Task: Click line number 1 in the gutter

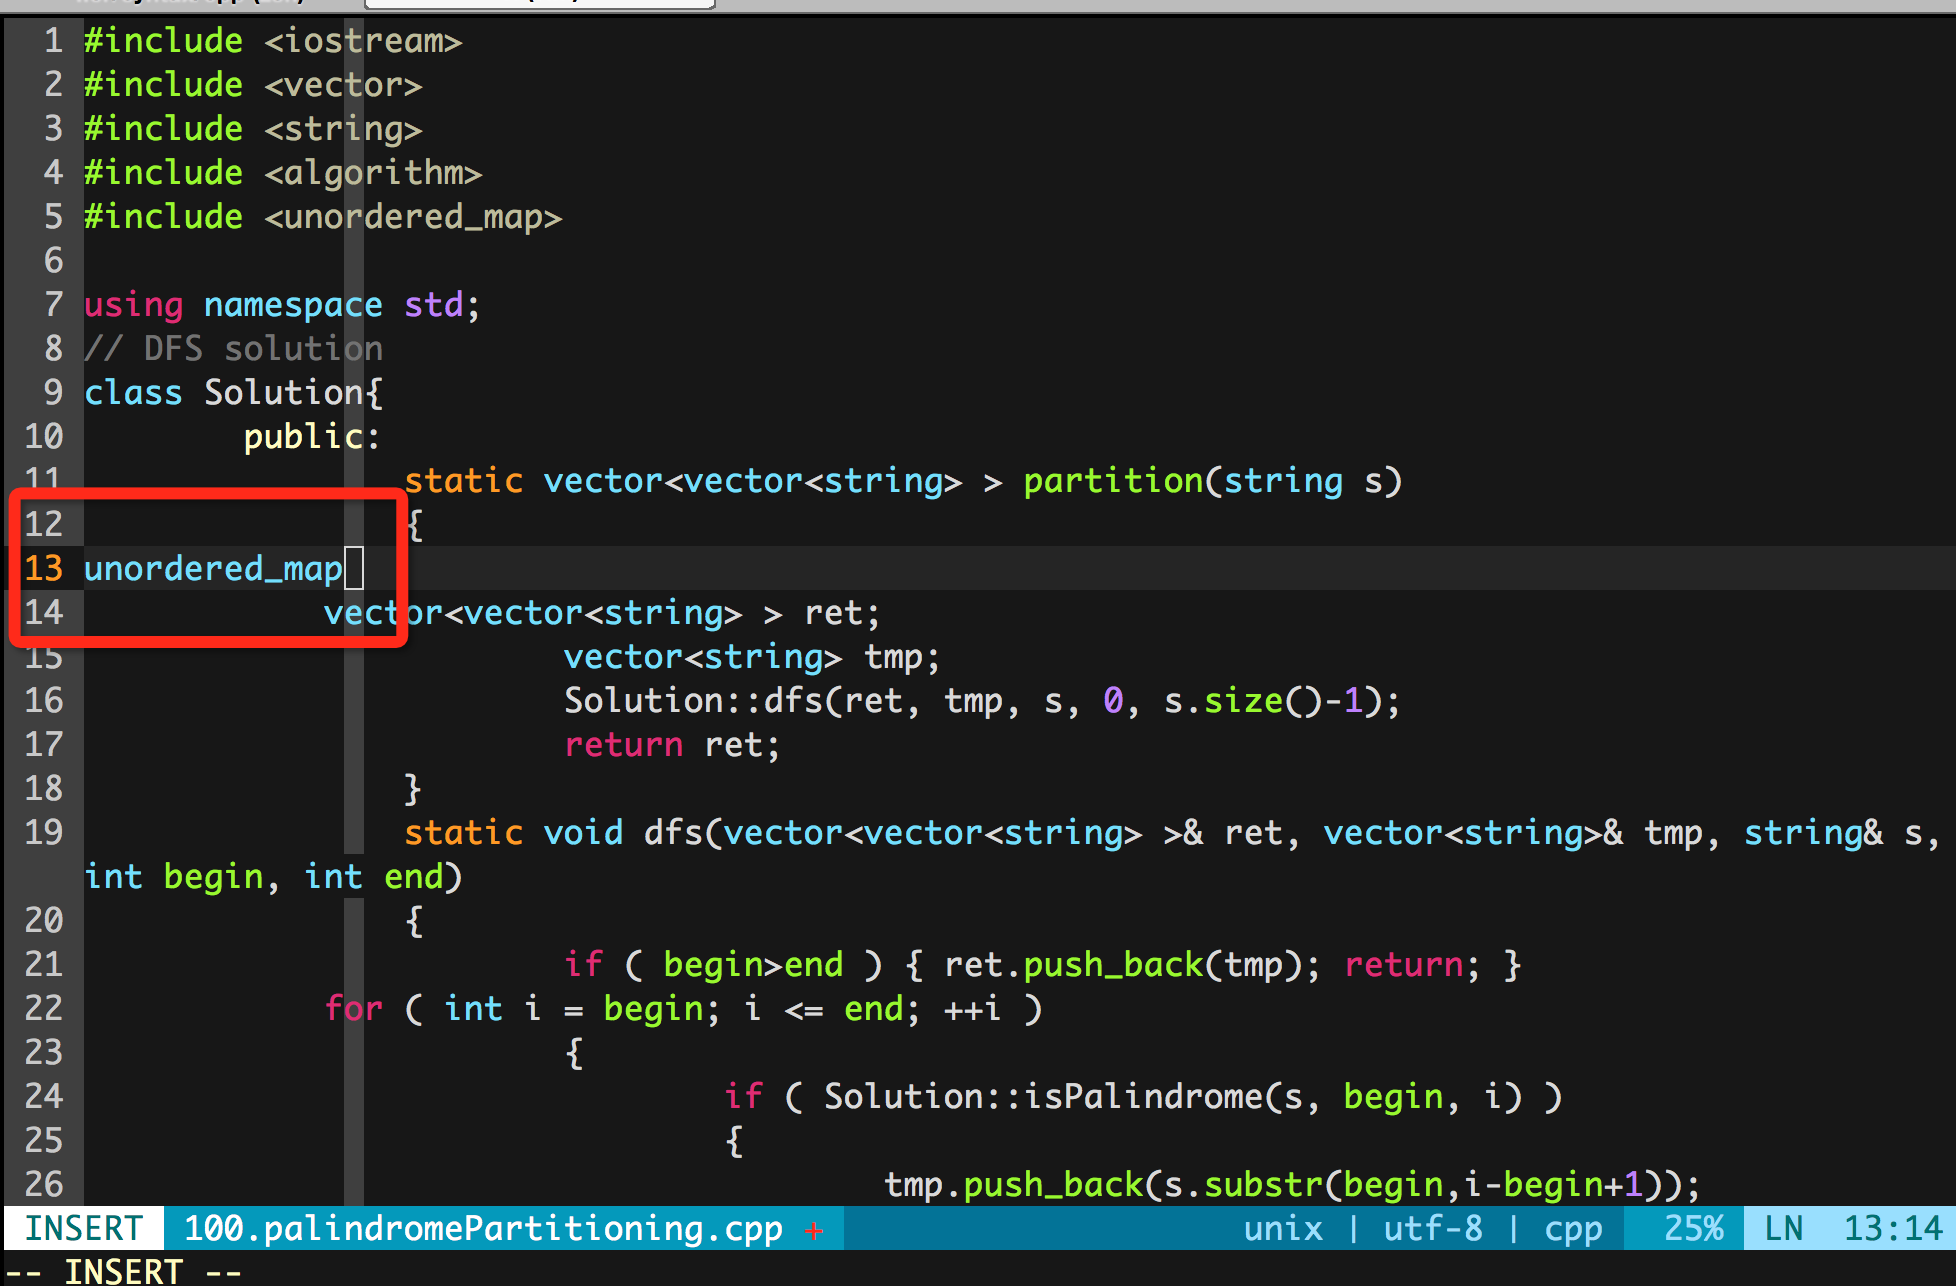Action: tap(53, 41)
